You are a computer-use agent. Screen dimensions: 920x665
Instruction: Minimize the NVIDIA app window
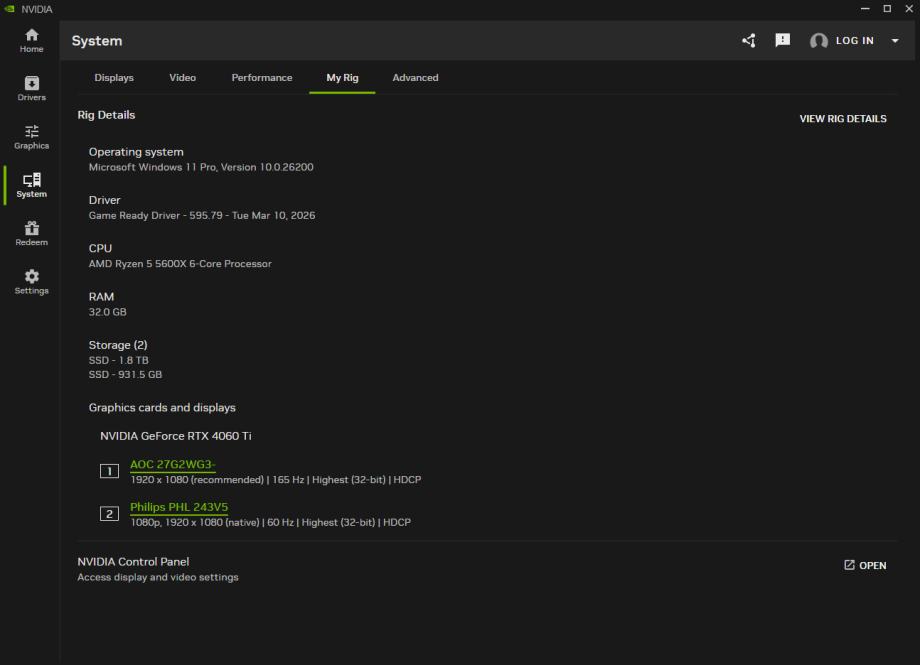(865, 9)
